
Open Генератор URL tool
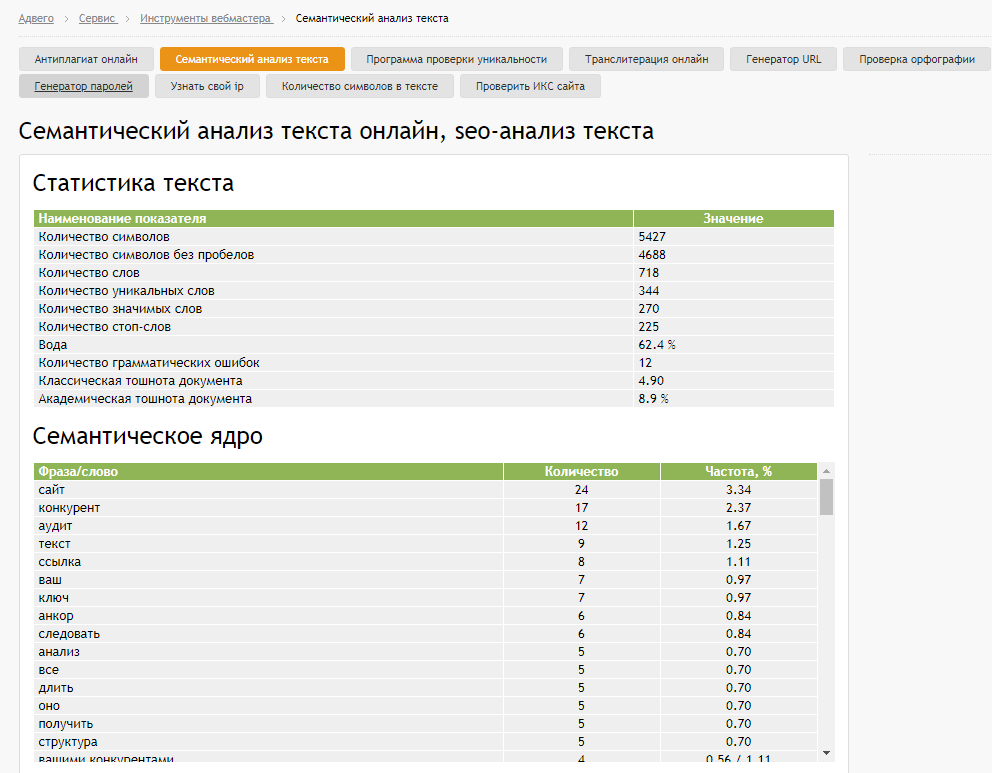pos(783,59)
